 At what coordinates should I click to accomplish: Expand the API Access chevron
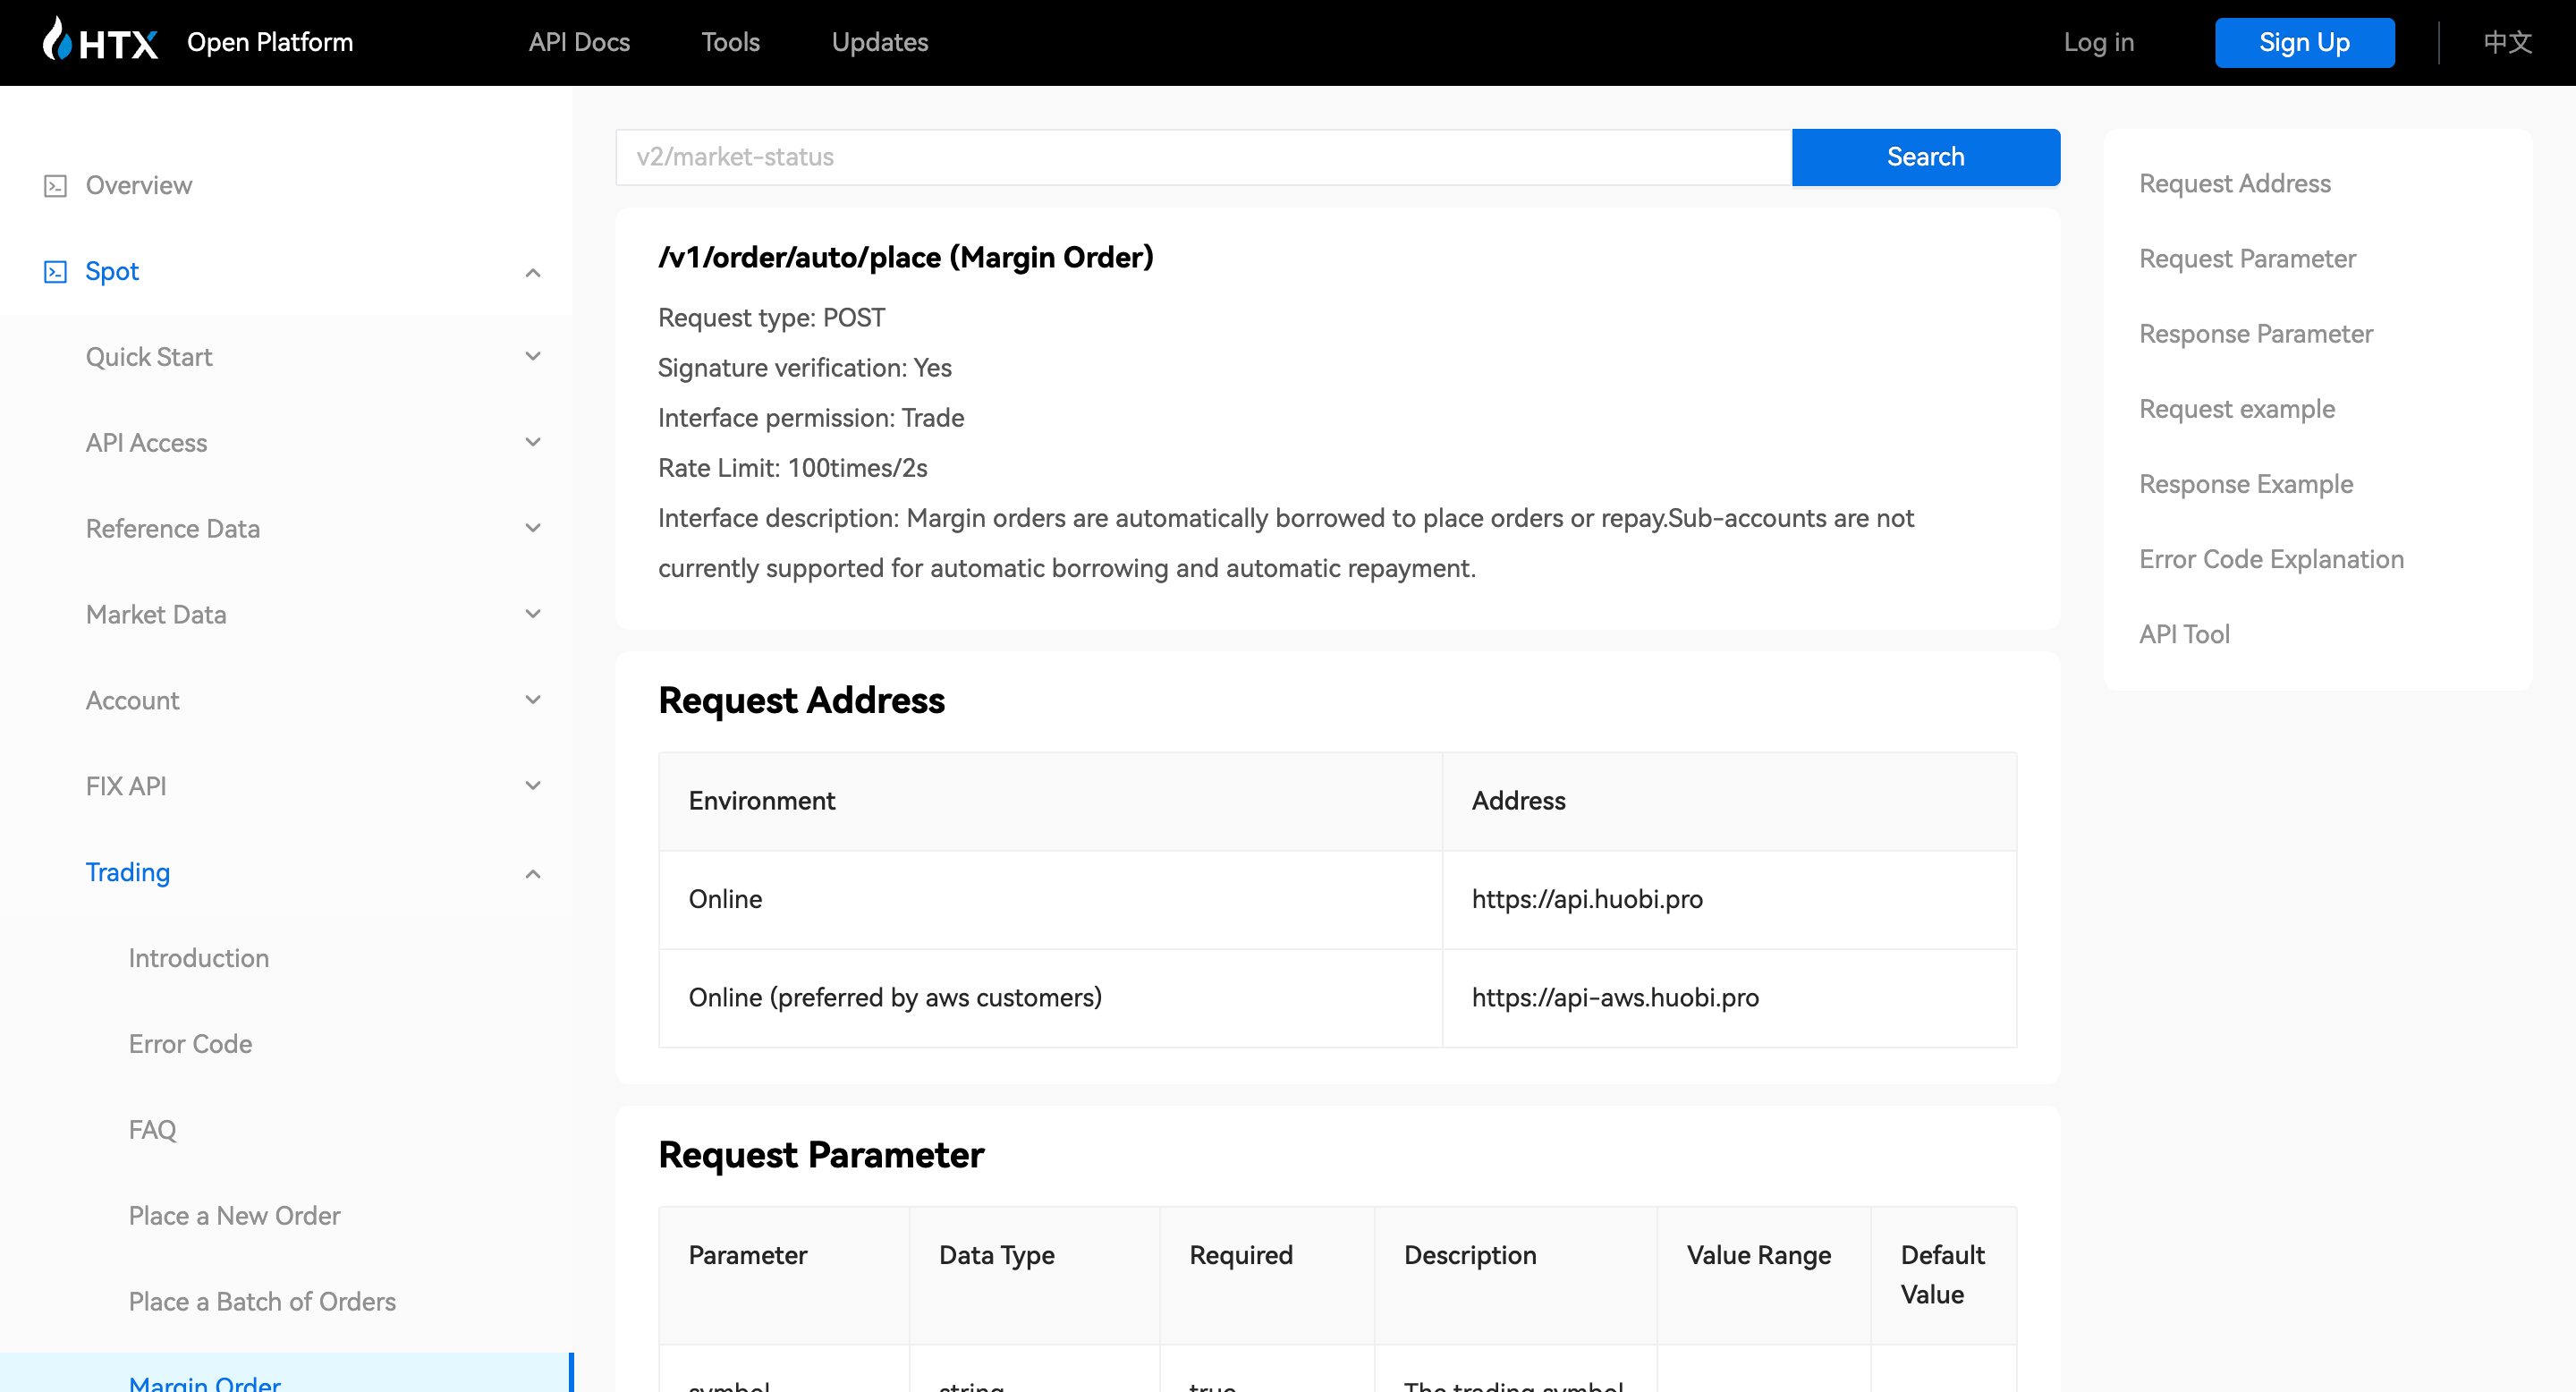(x=533, y=443)
